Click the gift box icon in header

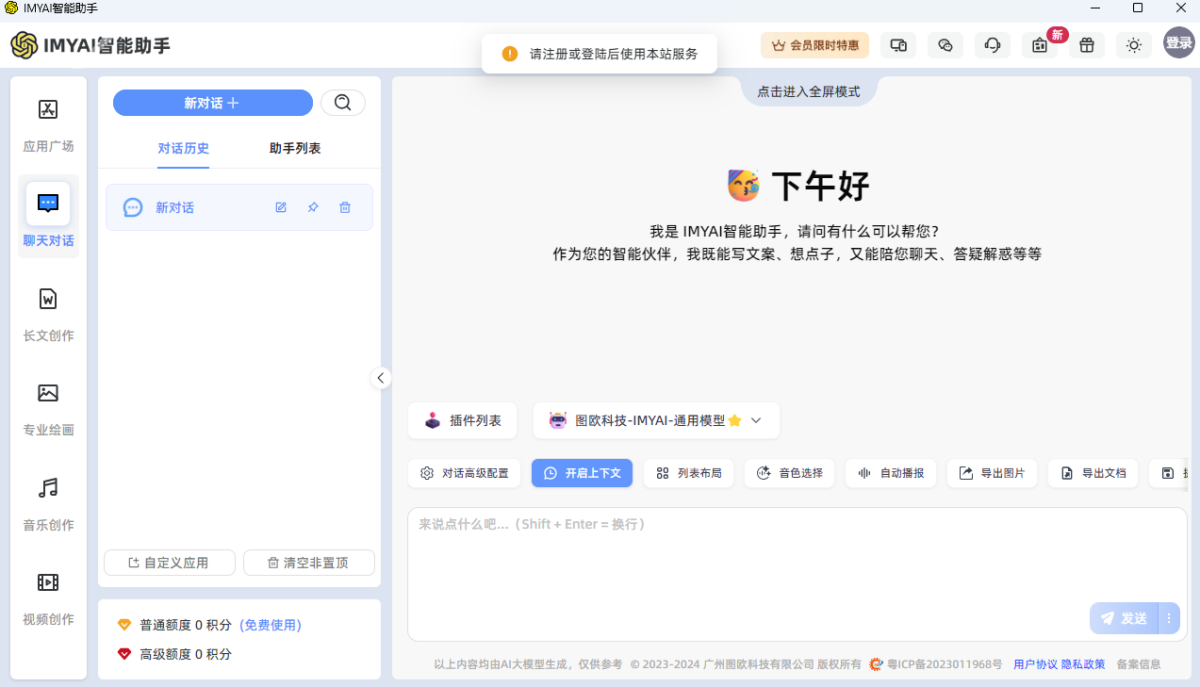[1087, 45]
